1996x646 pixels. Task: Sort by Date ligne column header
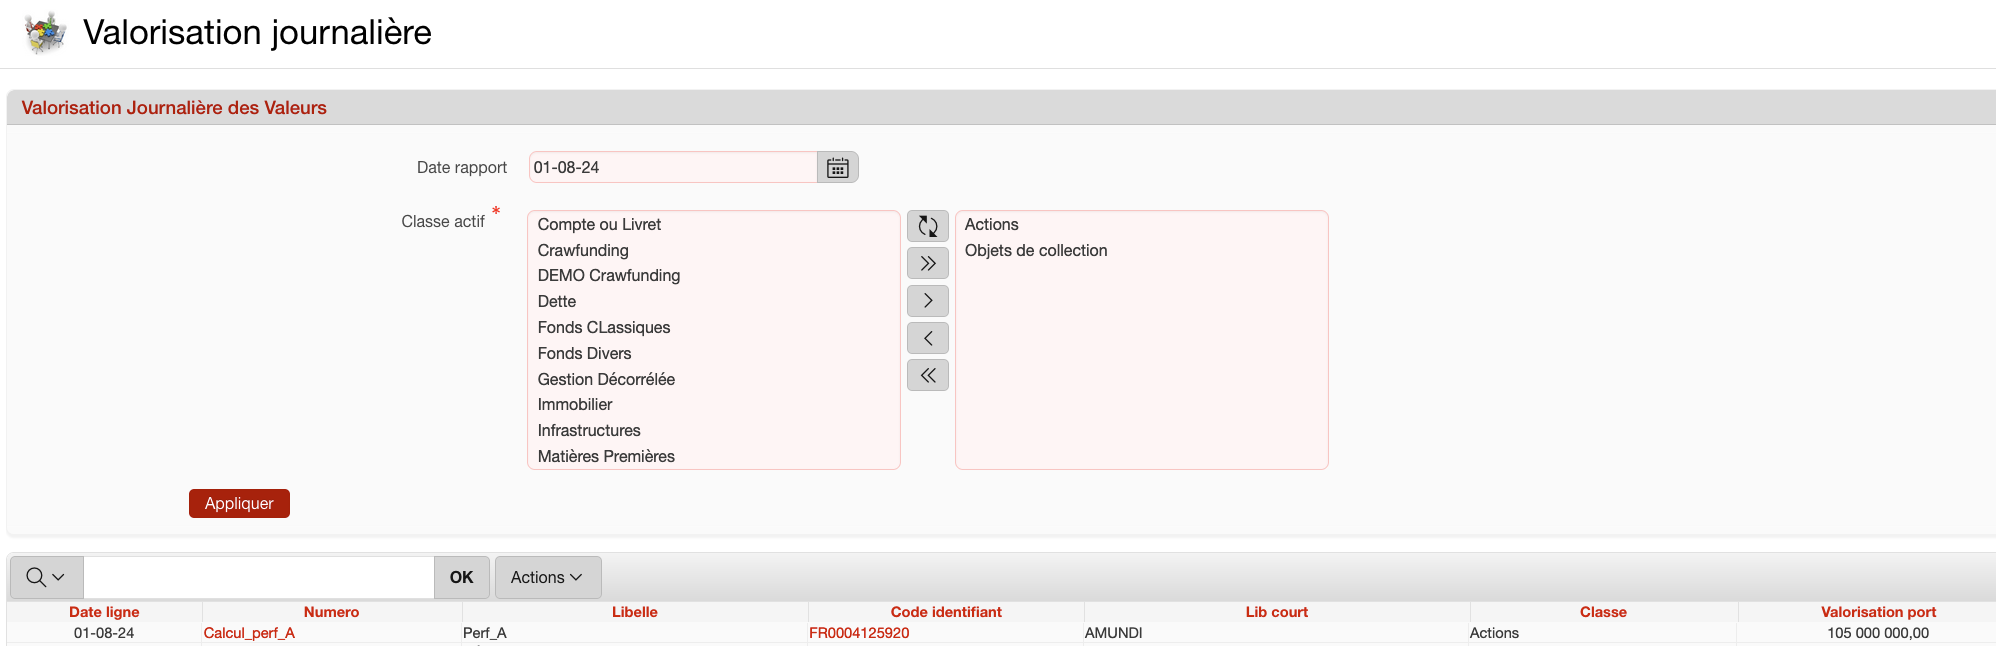(104, 612)
